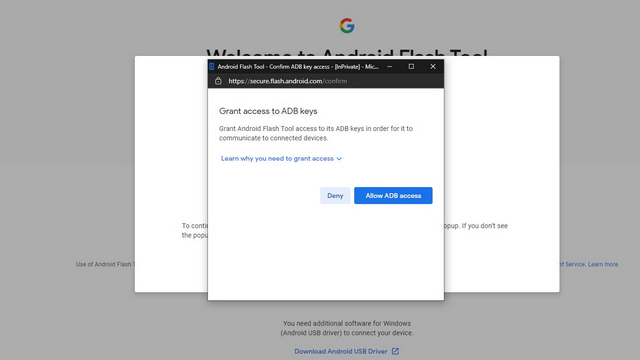640x360 pixels.
Task: Minimize the Confirm ADB key access popup
Action: [390, 67]
